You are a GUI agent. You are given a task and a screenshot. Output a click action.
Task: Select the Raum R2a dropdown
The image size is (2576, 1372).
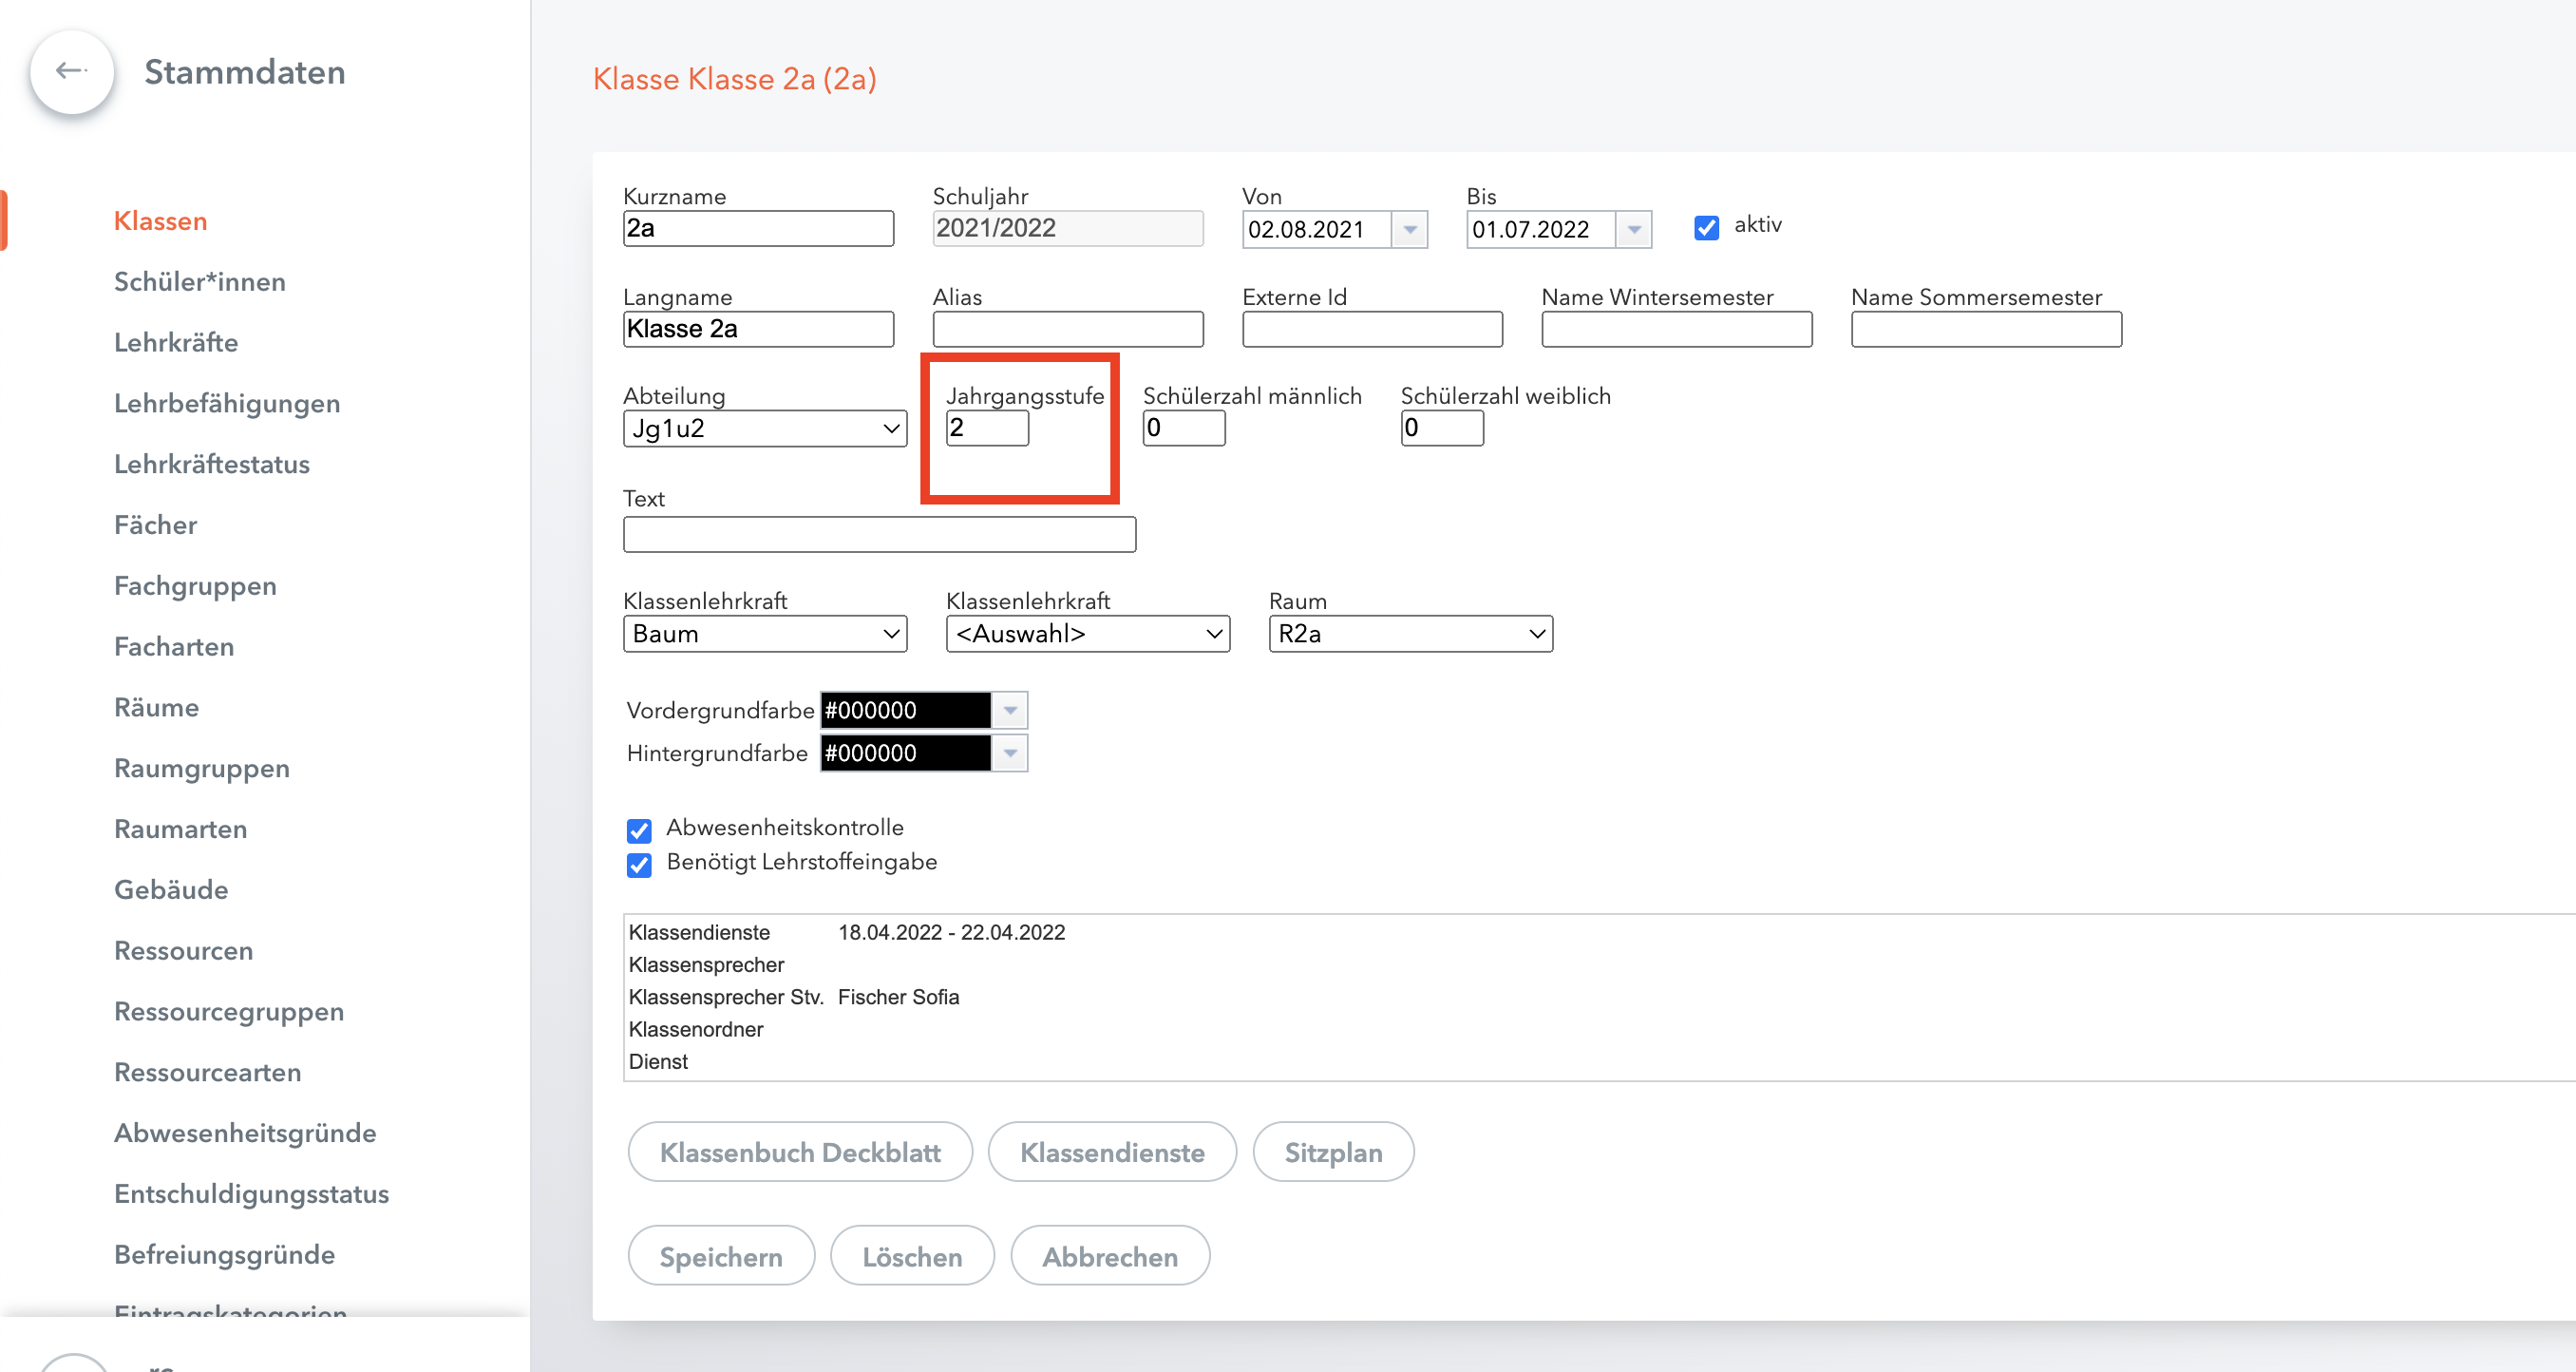click(x=1410, y=633)
